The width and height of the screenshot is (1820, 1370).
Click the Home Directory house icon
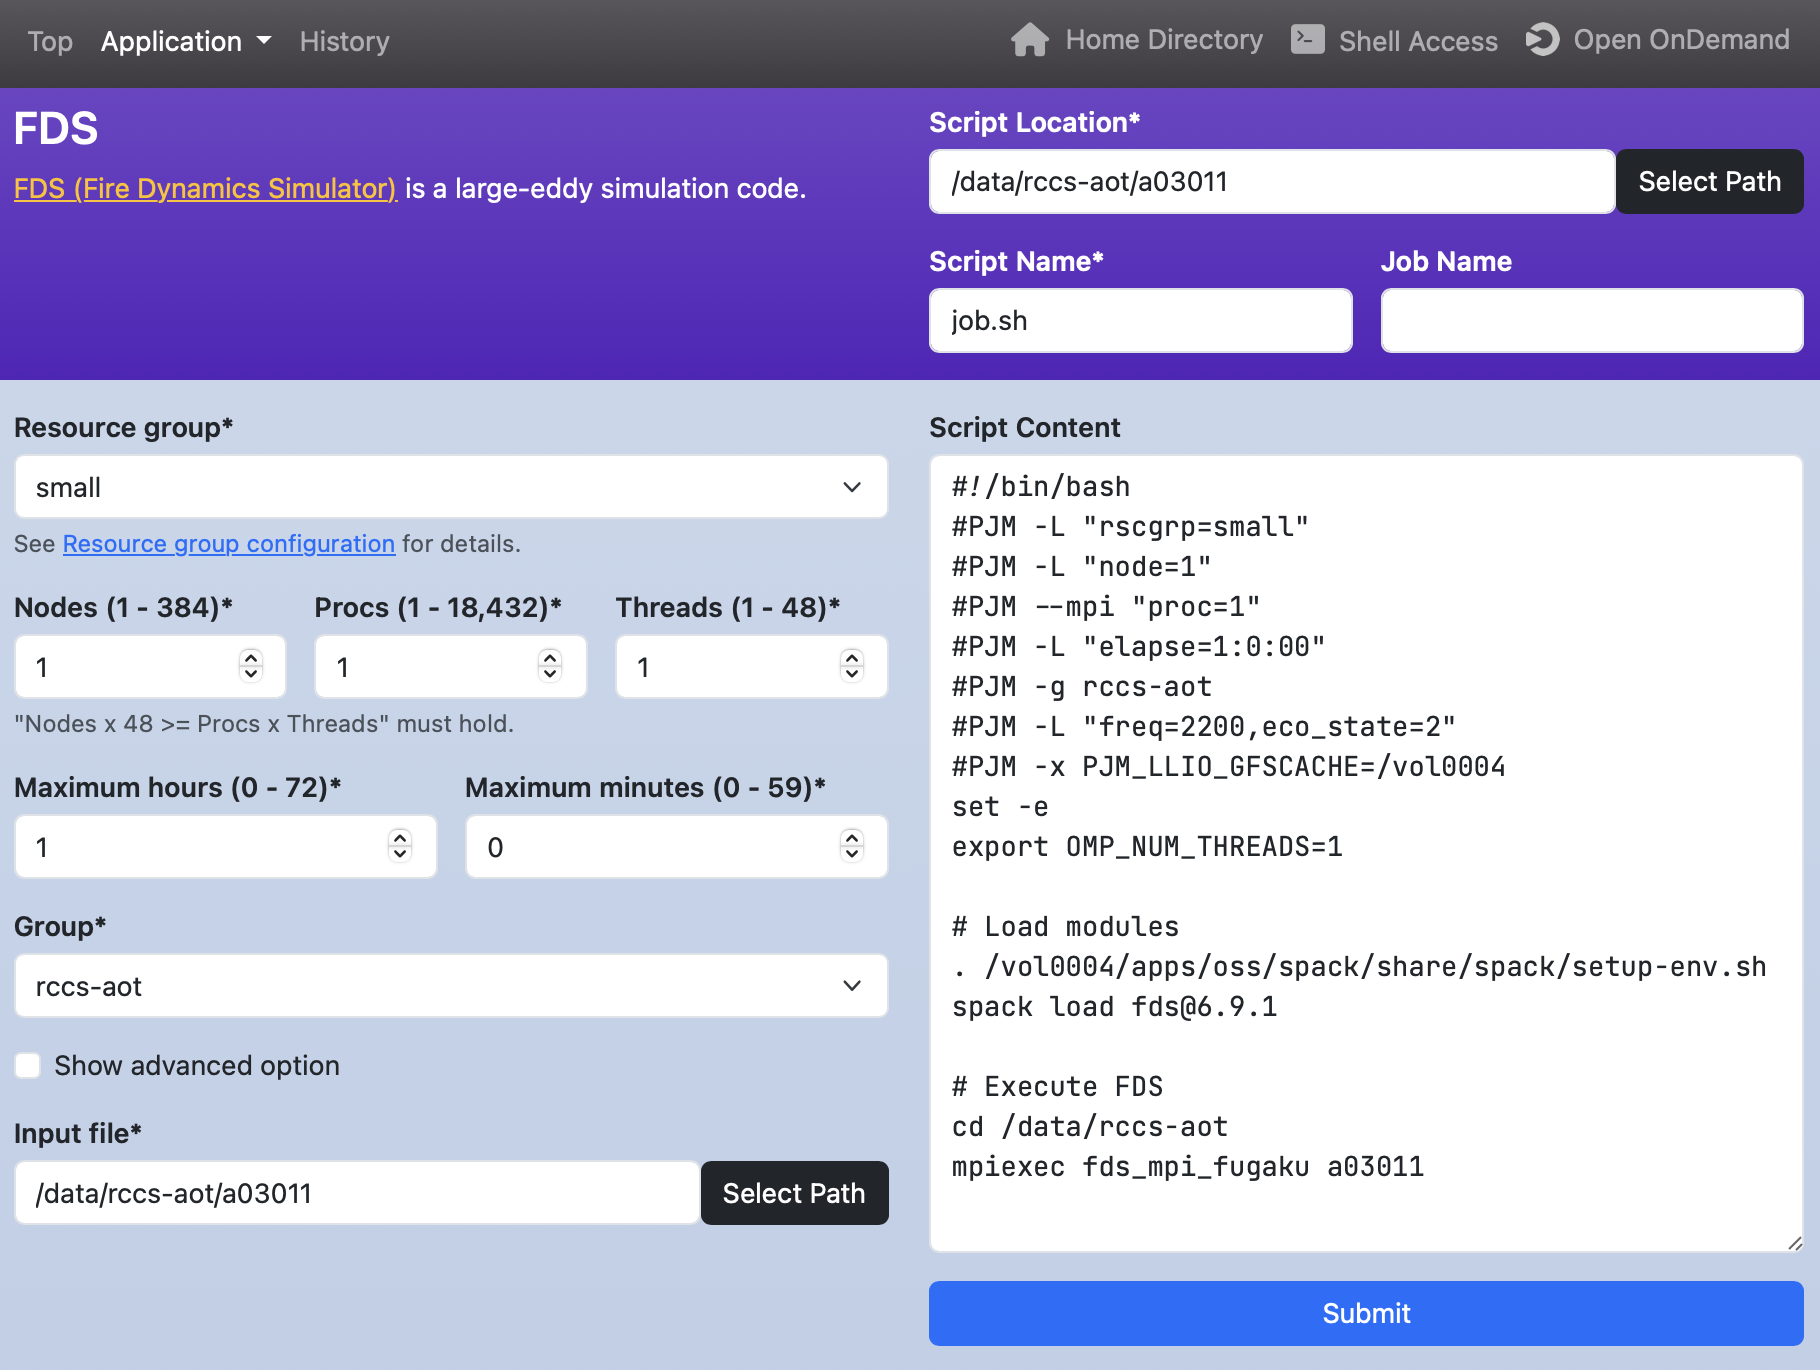1029,40
